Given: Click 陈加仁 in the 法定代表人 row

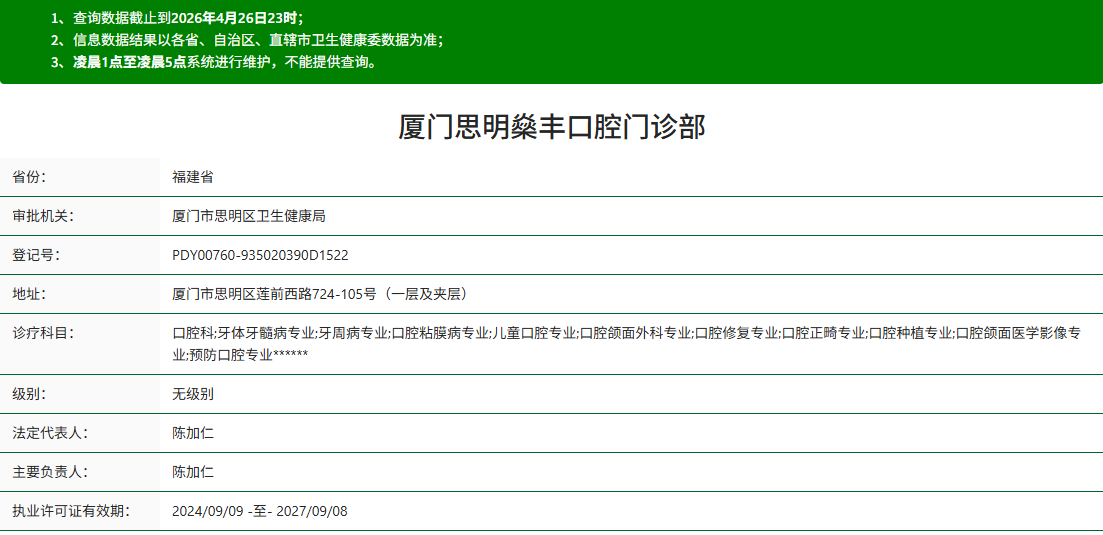Looking at the screenshot, I should click(193, 433).
